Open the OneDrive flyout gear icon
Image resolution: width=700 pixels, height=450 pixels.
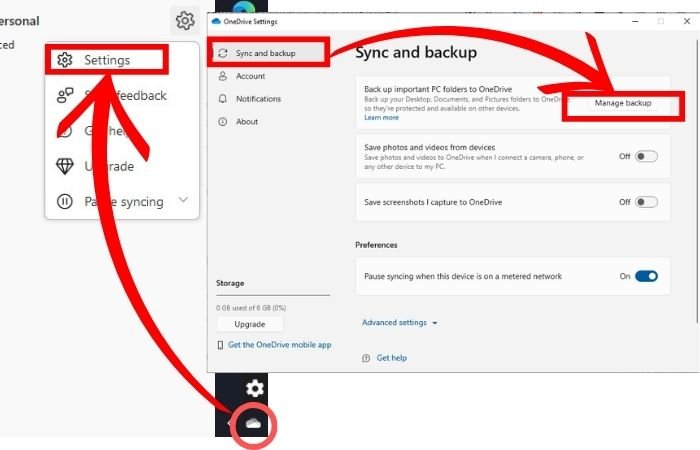pos(185,21)
